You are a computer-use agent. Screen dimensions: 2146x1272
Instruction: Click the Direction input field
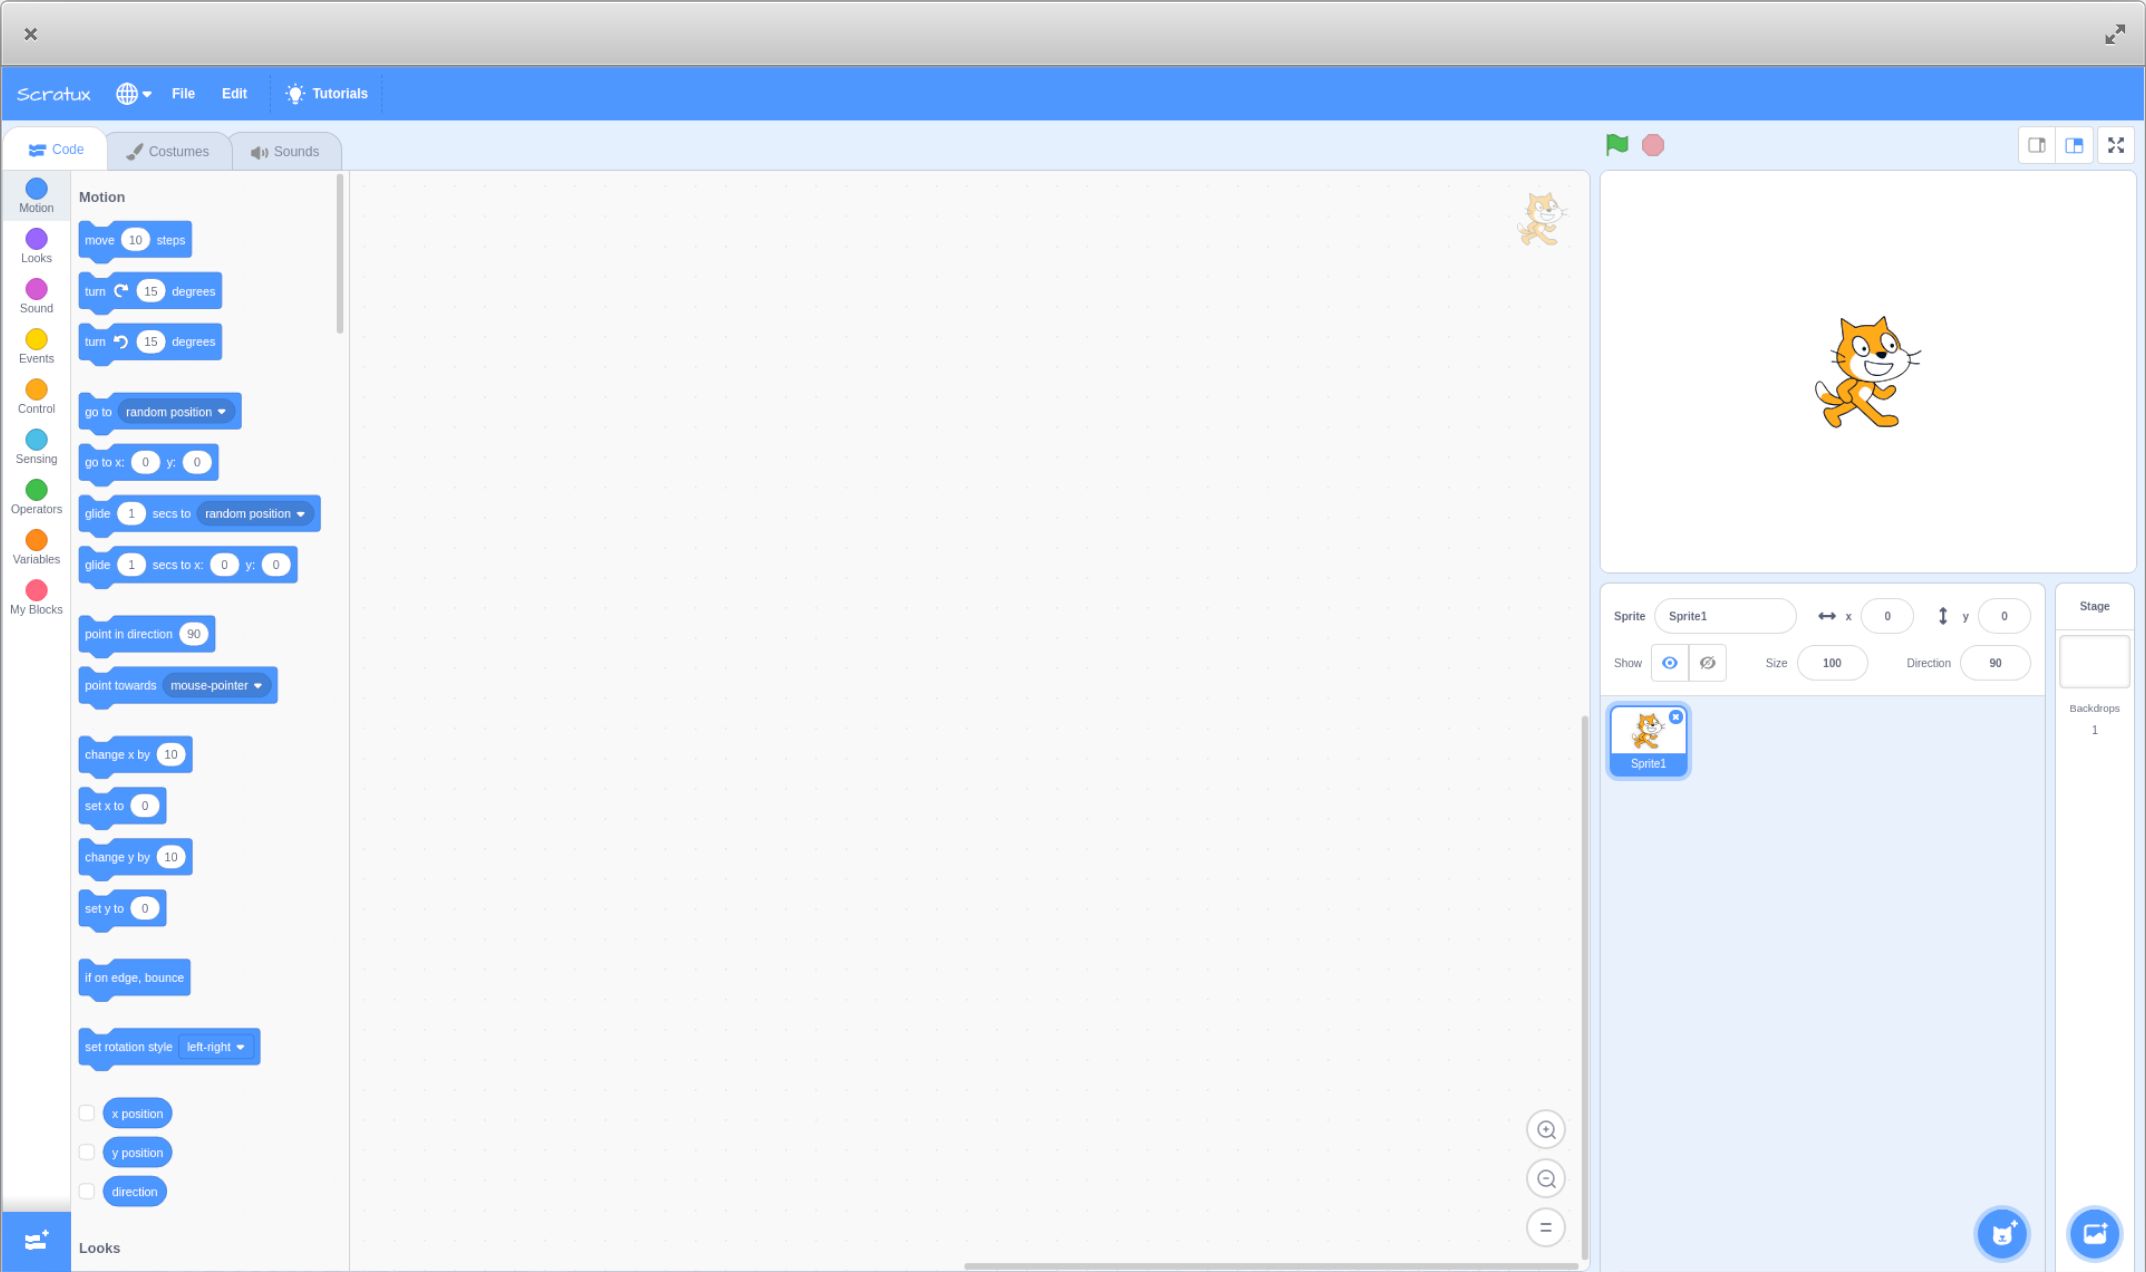click(1996, 662)
